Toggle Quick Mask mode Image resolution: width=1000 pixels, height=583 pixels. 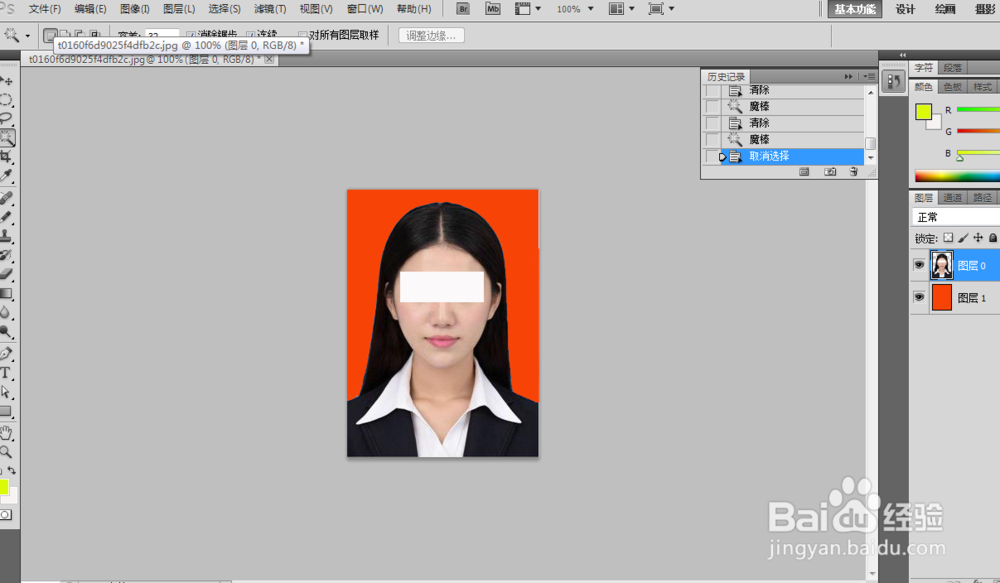[x=6, y=515]
